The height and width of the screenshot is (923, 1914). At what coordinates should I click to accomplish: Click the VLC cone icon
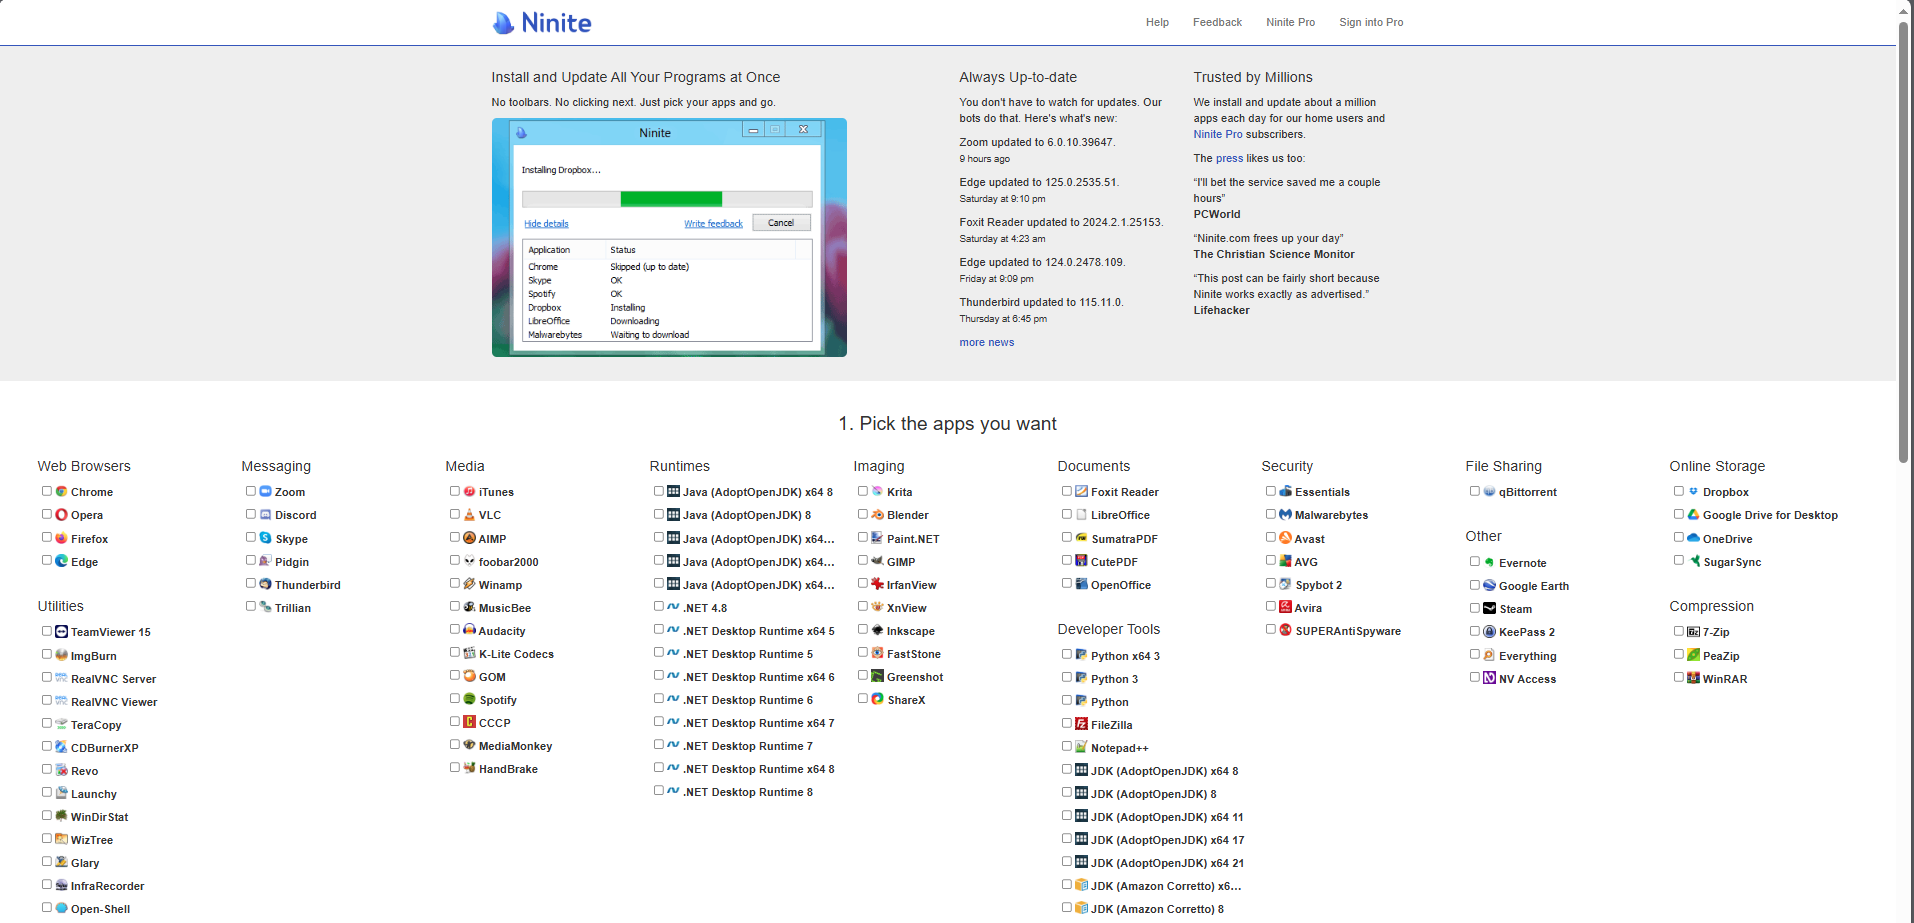click(x=469, y=515)
